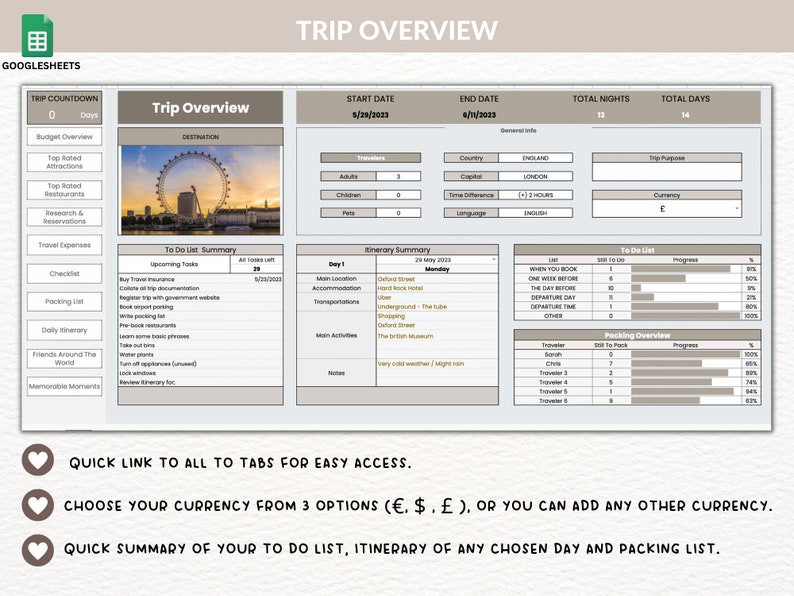Click the Google Sheets logo icon
Viewport: 794px width, 596px height.
coord(38,36)
